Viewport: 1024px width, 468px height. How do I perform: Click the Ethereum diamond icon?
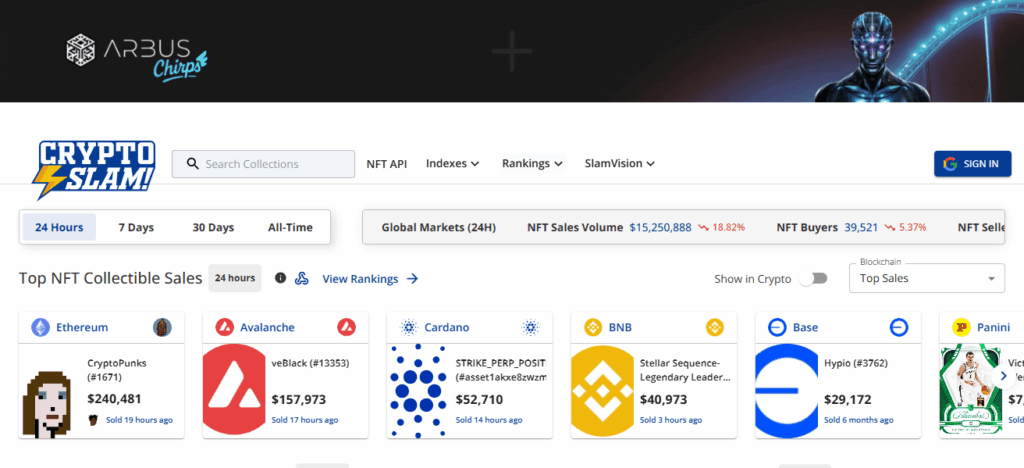(x=40, y=327)
